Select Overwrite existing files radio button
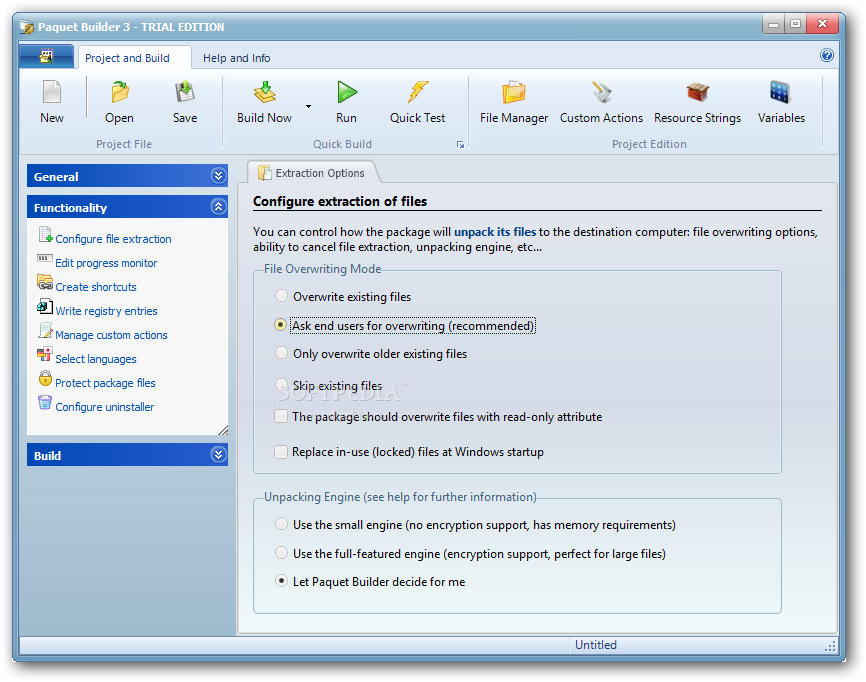Viewport: 866px width, 682px height. (x=281, y=296)
